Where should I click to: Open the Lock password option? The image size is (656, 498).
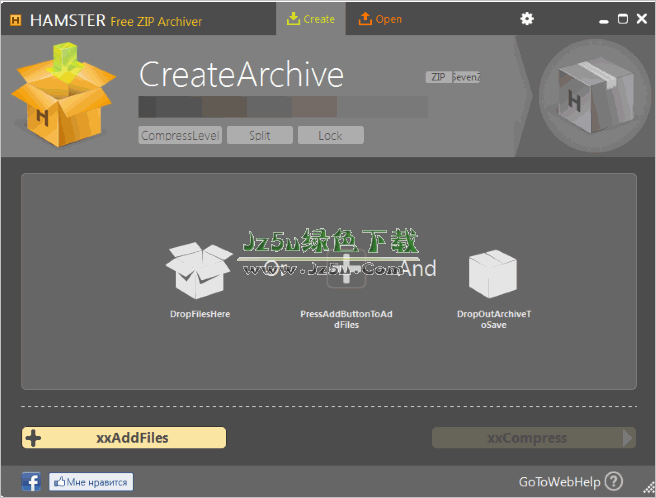[x=331, y=135]
